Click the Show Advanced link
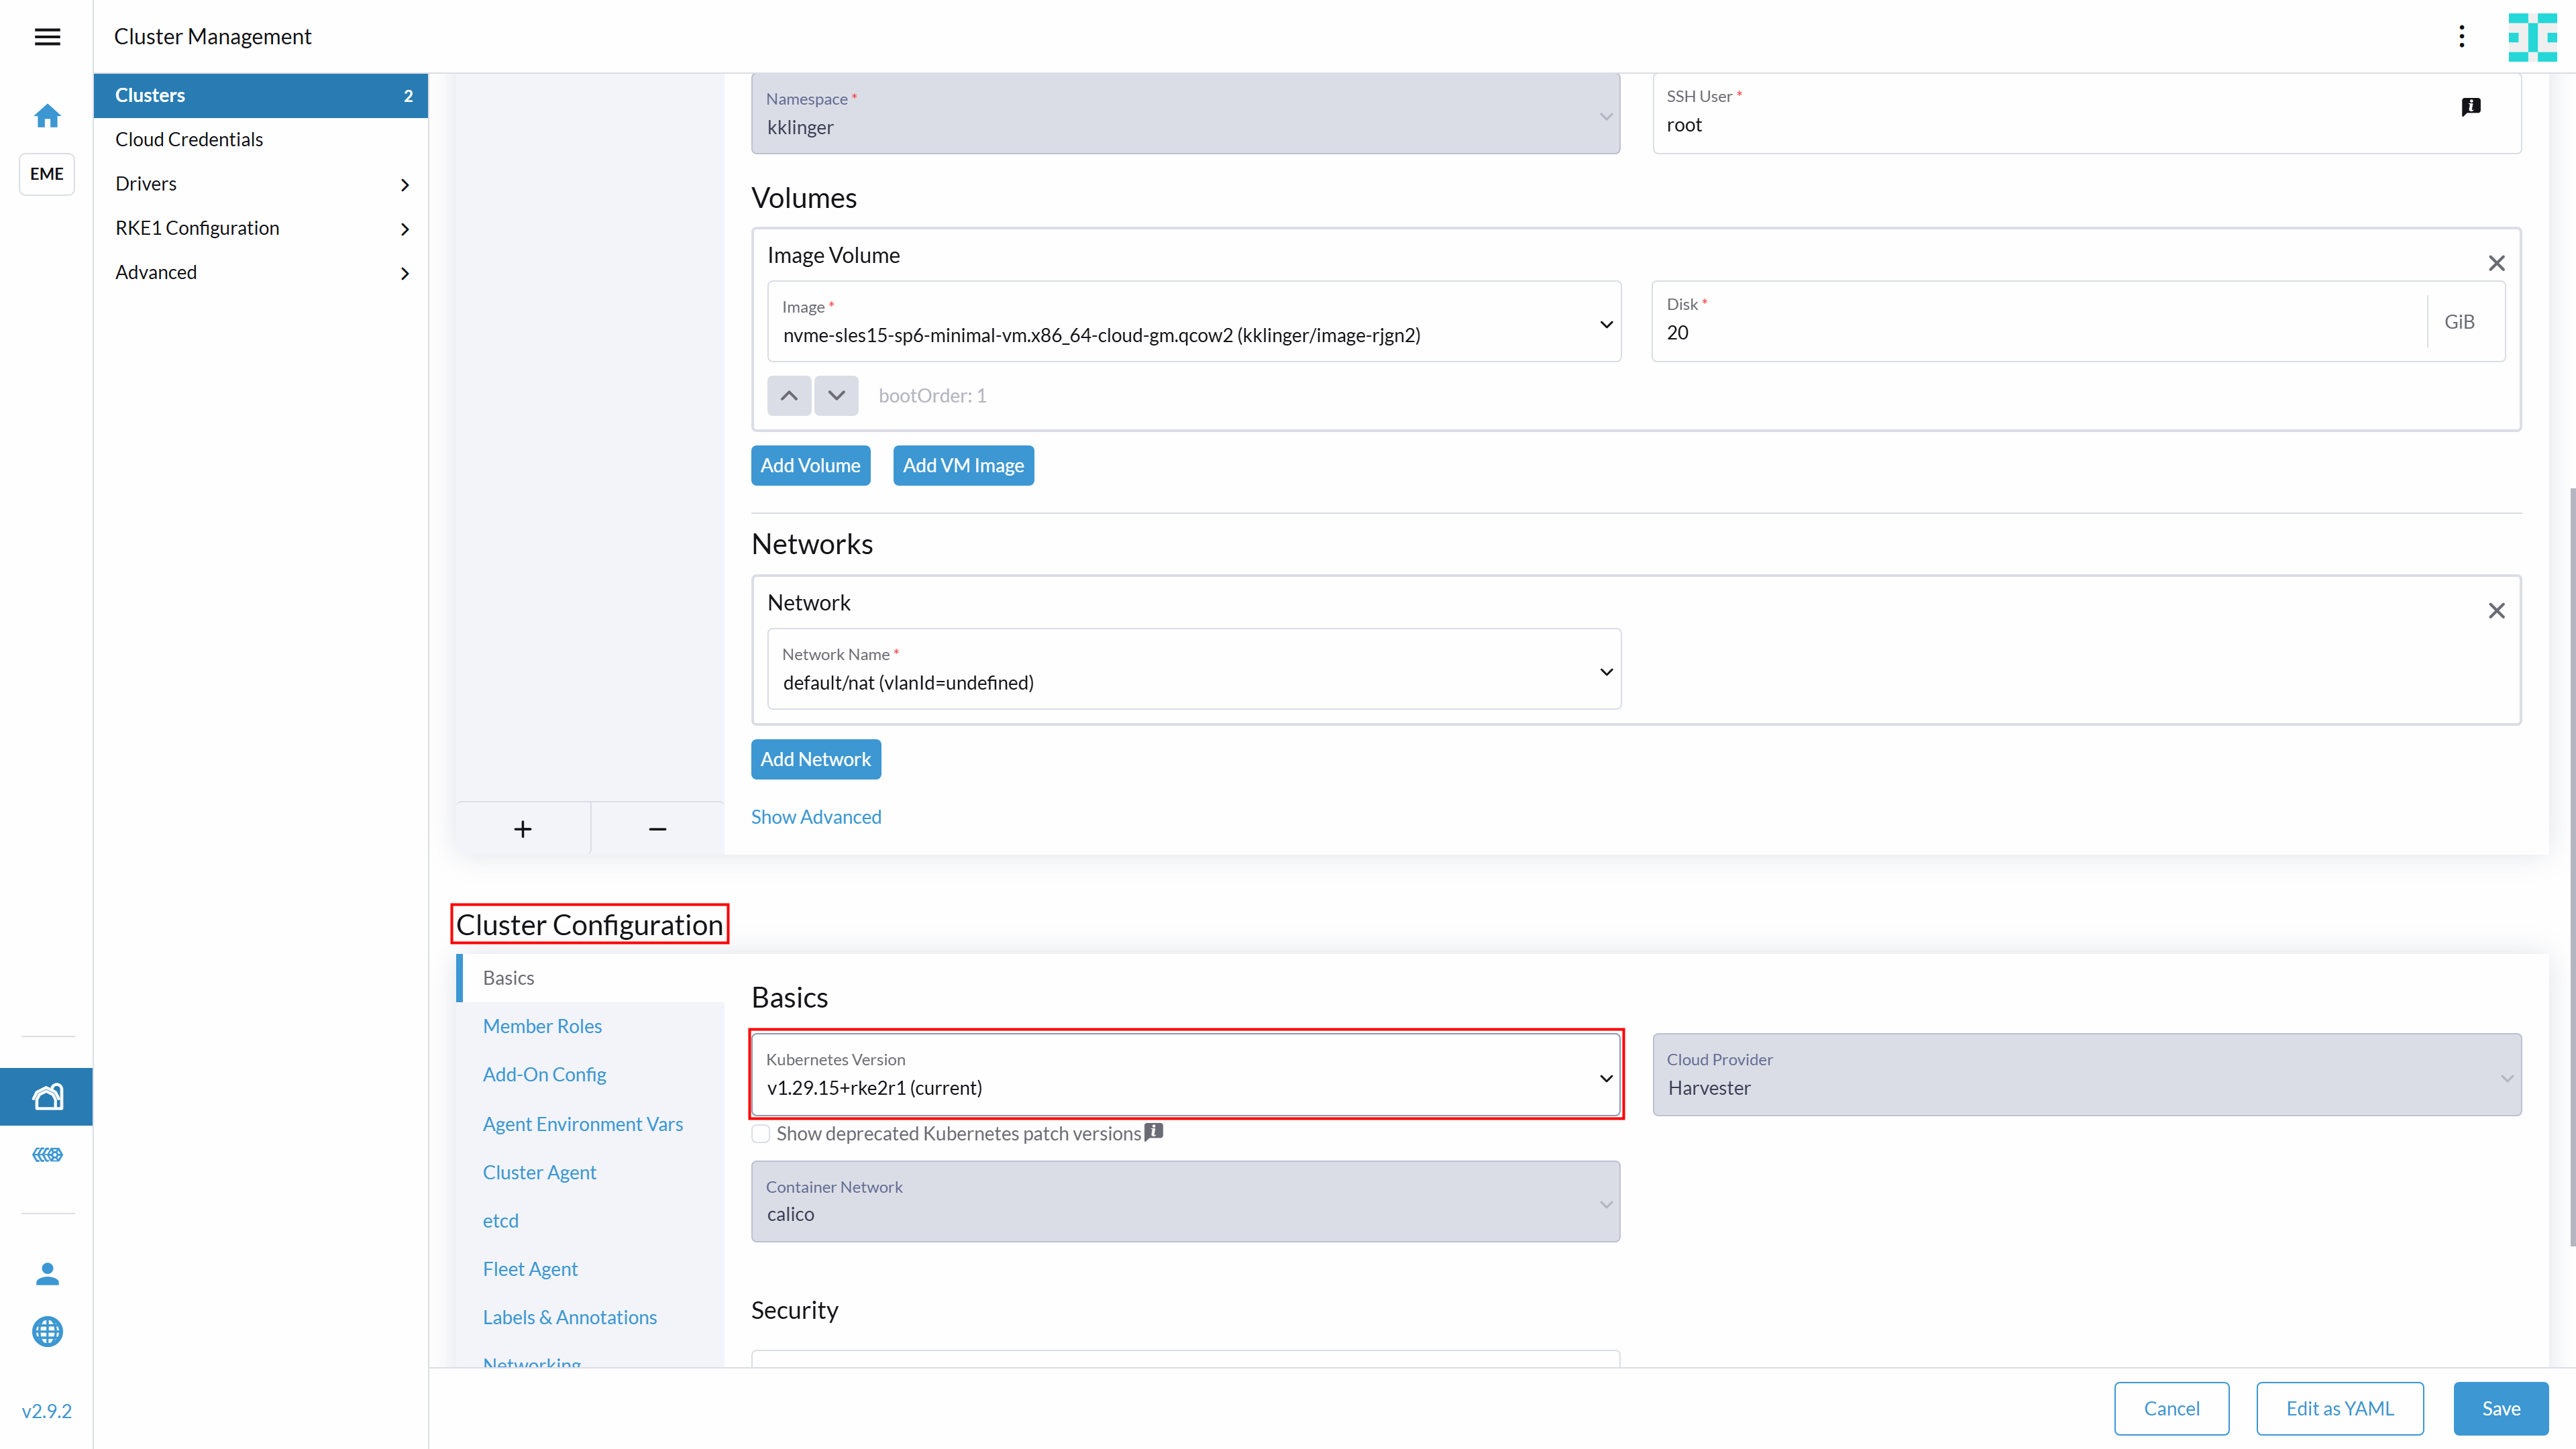This screenshot has height=1449, width=2576. coord(816,816)
